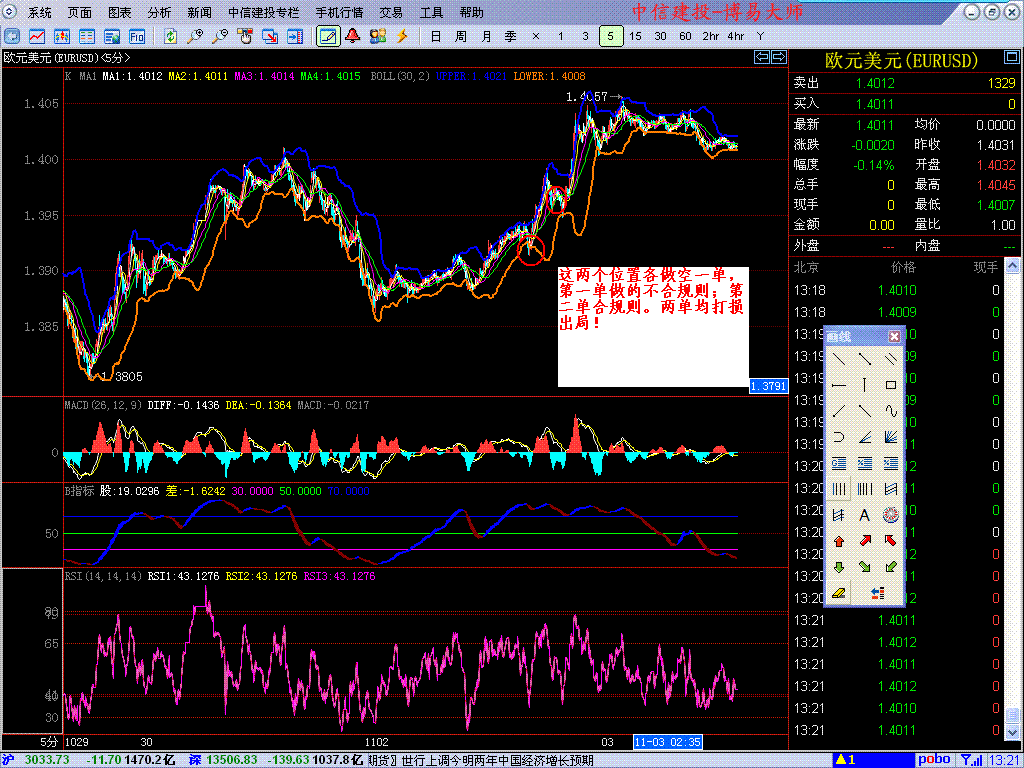This screenshot has height=768, width=1024.
Task: Click the eraser tool in drawing palette
Action: 839,593
